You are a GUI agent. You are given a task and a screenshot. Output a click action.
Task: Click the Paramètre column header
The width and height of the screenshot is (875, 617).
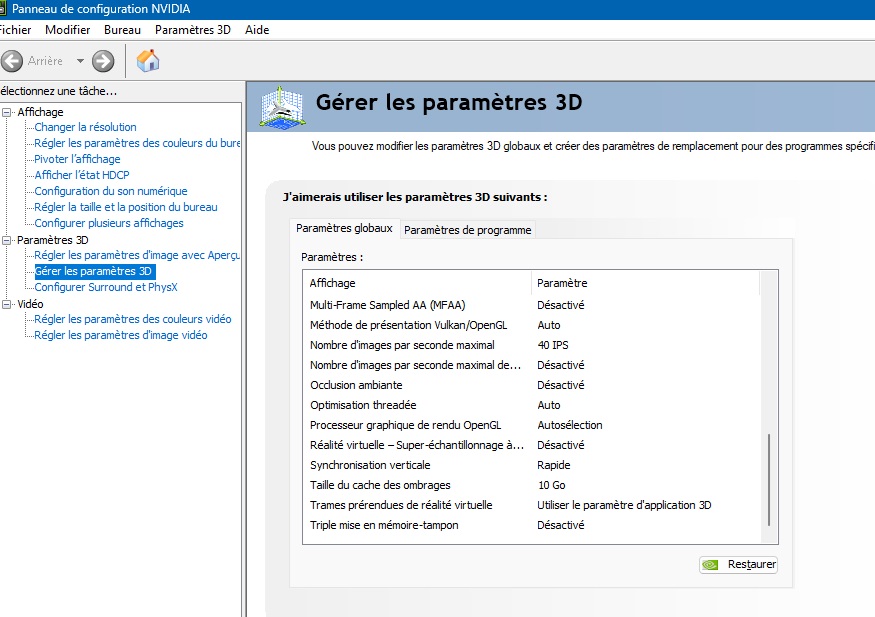click(x=645, y=283)
